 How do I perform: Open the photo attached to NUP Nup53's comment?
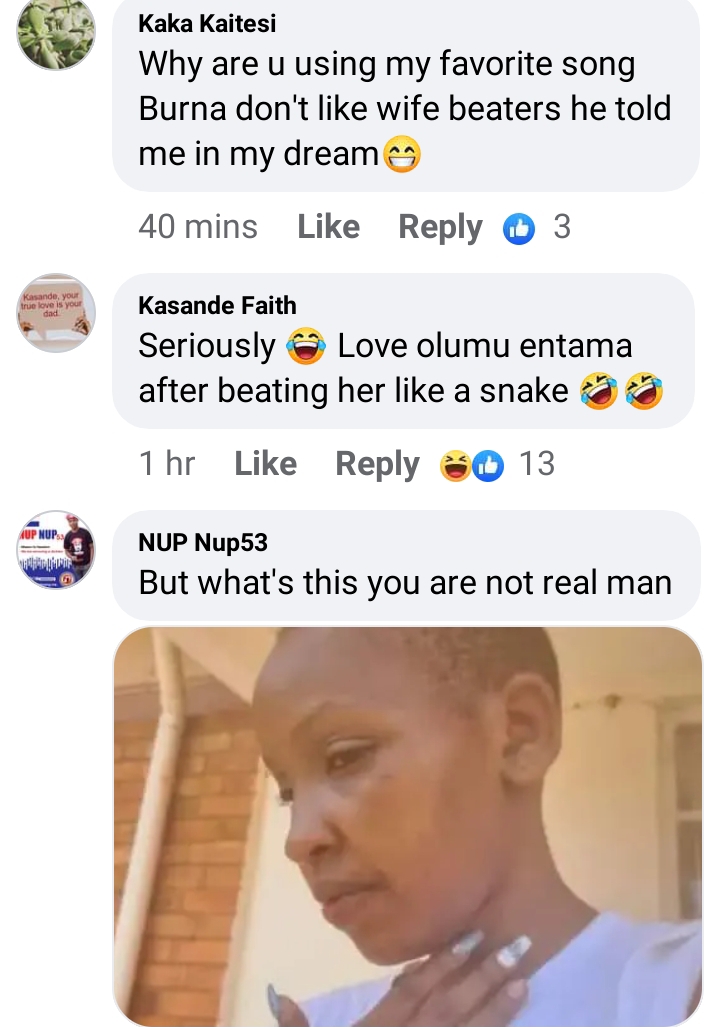click(408, 825)
